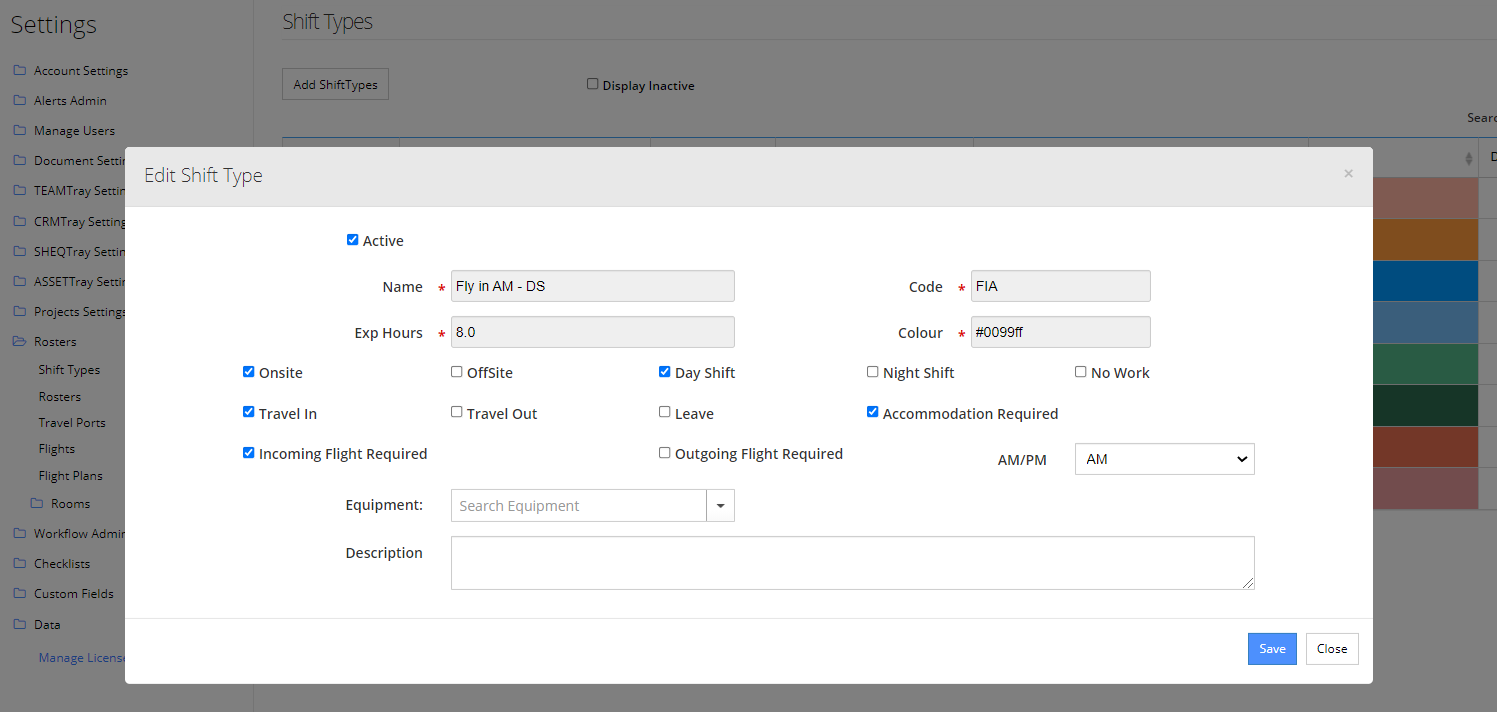Image resolution: width=1497 pixels, height=712 pixels.
Task: Click the Search Equipment field
Action: (x=579, y=506)
